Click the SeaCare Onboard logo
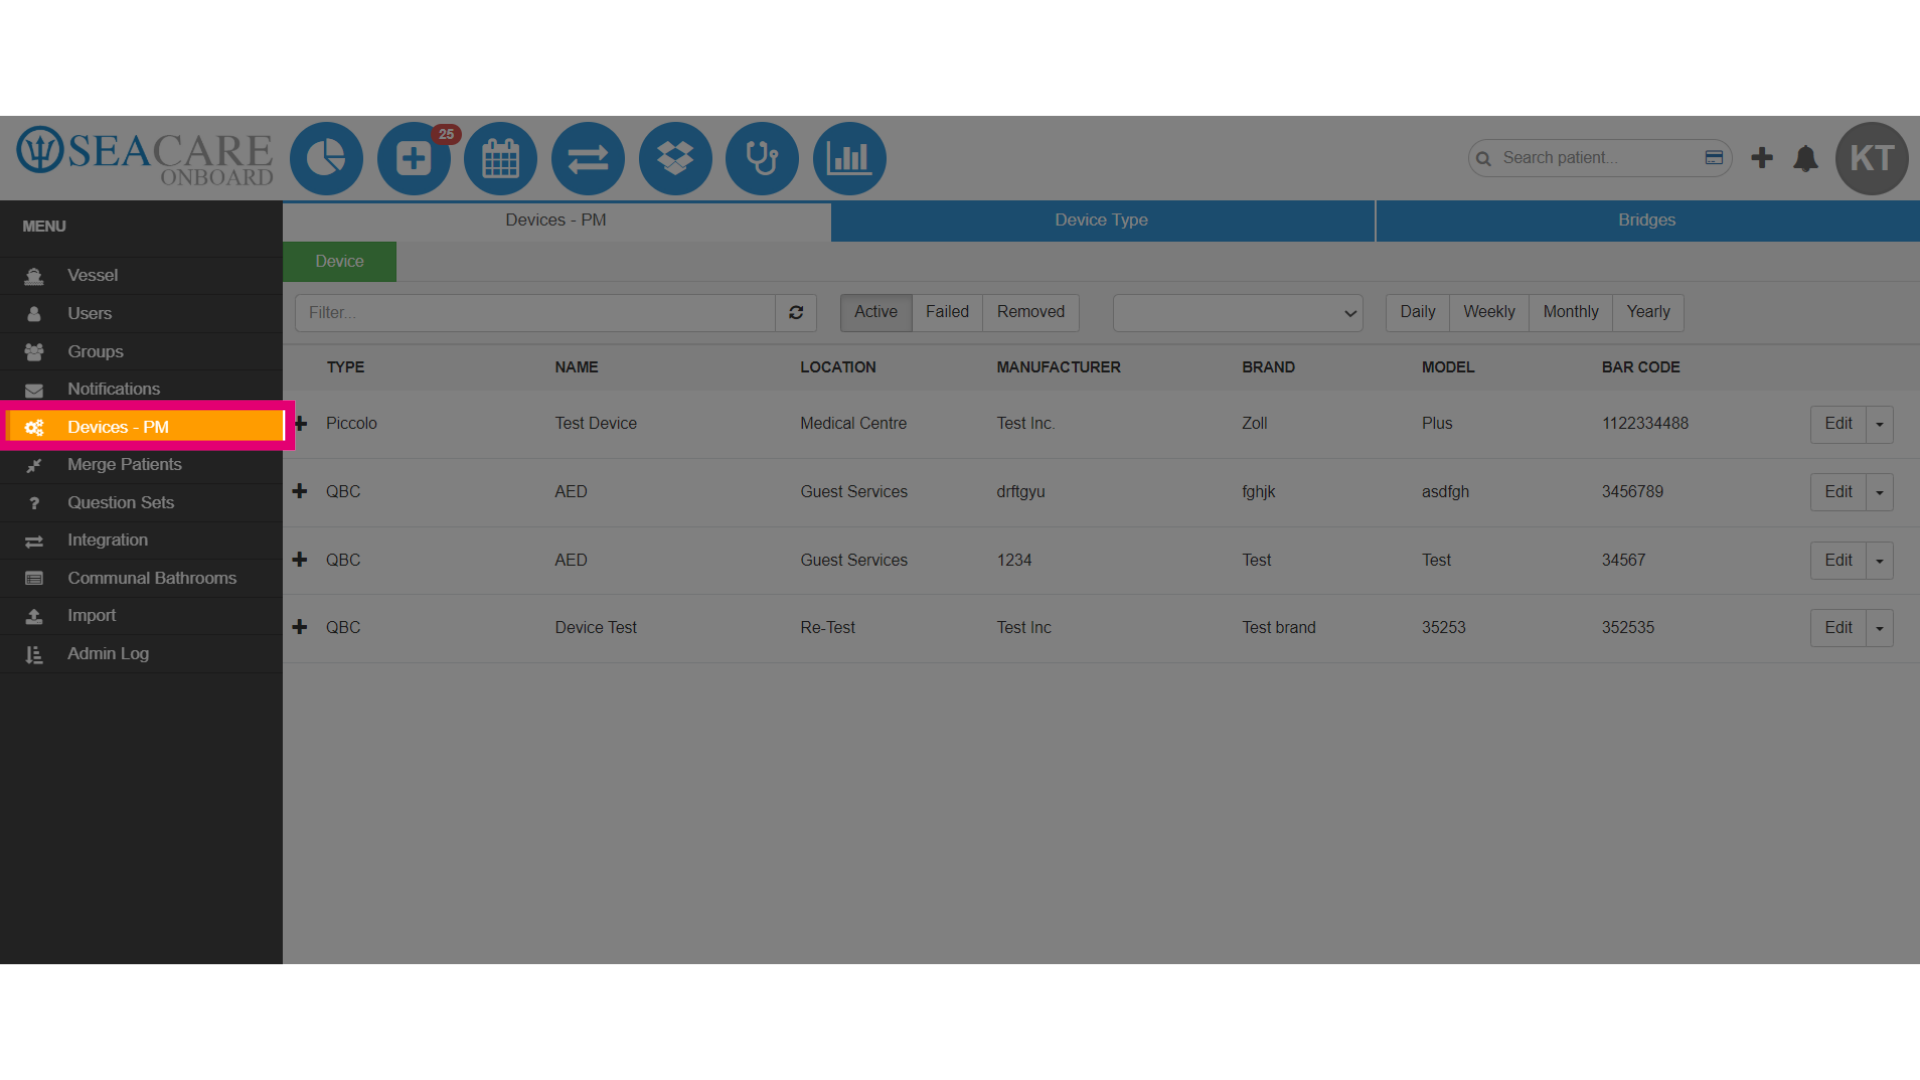Viewport: 1920px width, 1080px height. (145, 157)
